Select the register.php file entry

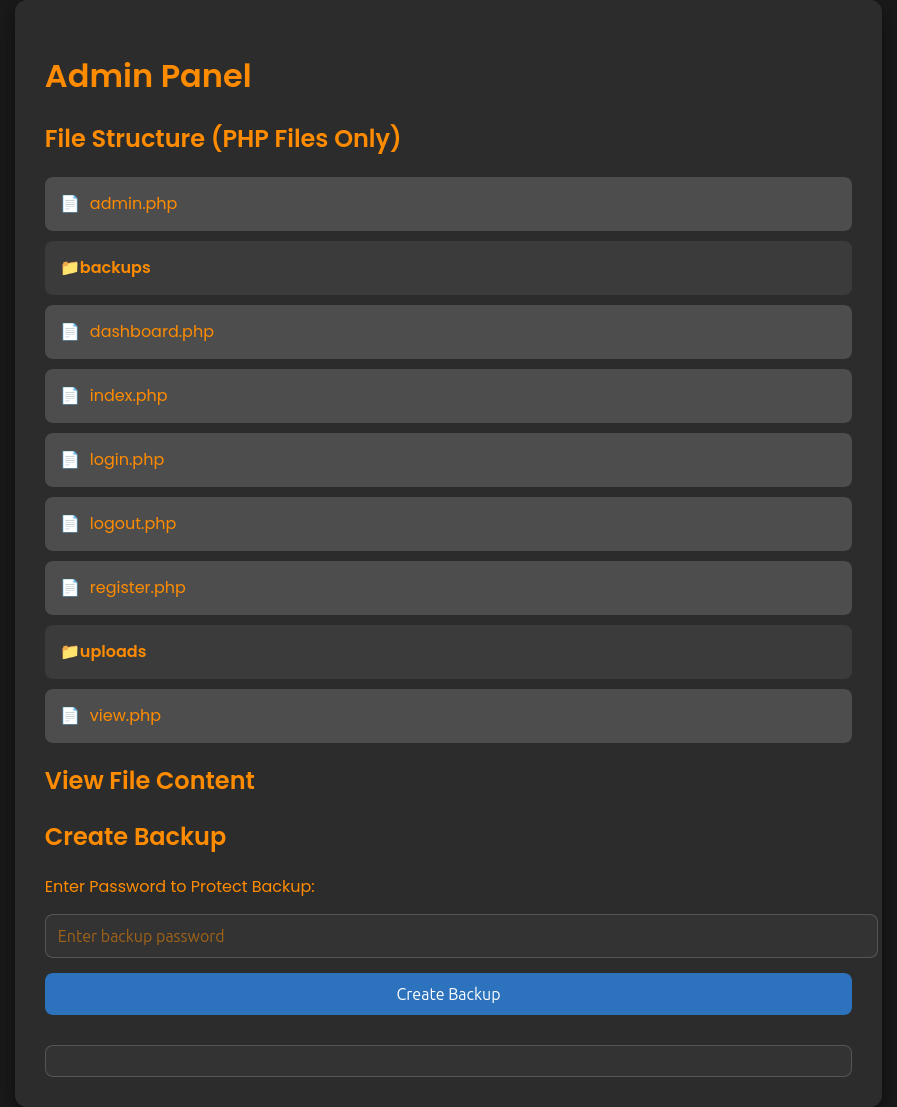137,588
